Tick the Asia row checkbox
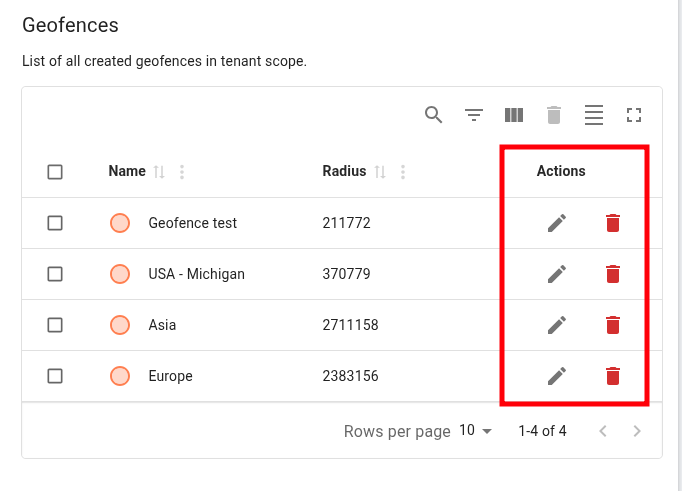This screenshot has height=491, width=682. pyautogui.click(x=55, y=325)
